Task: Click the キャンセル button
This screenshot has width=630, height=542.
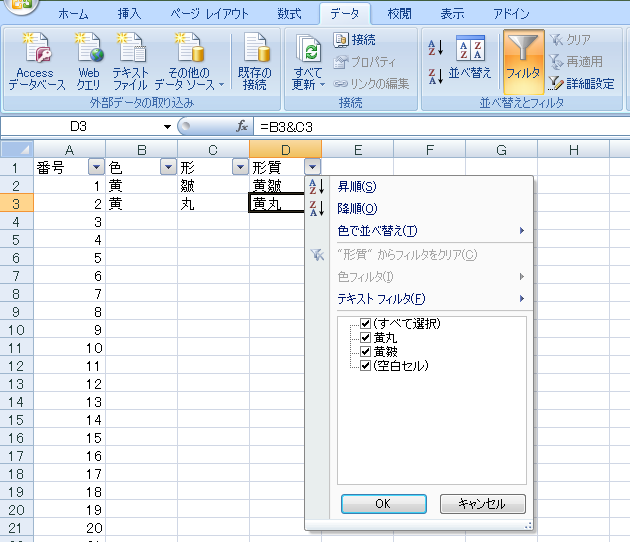Action: point(482,504)
